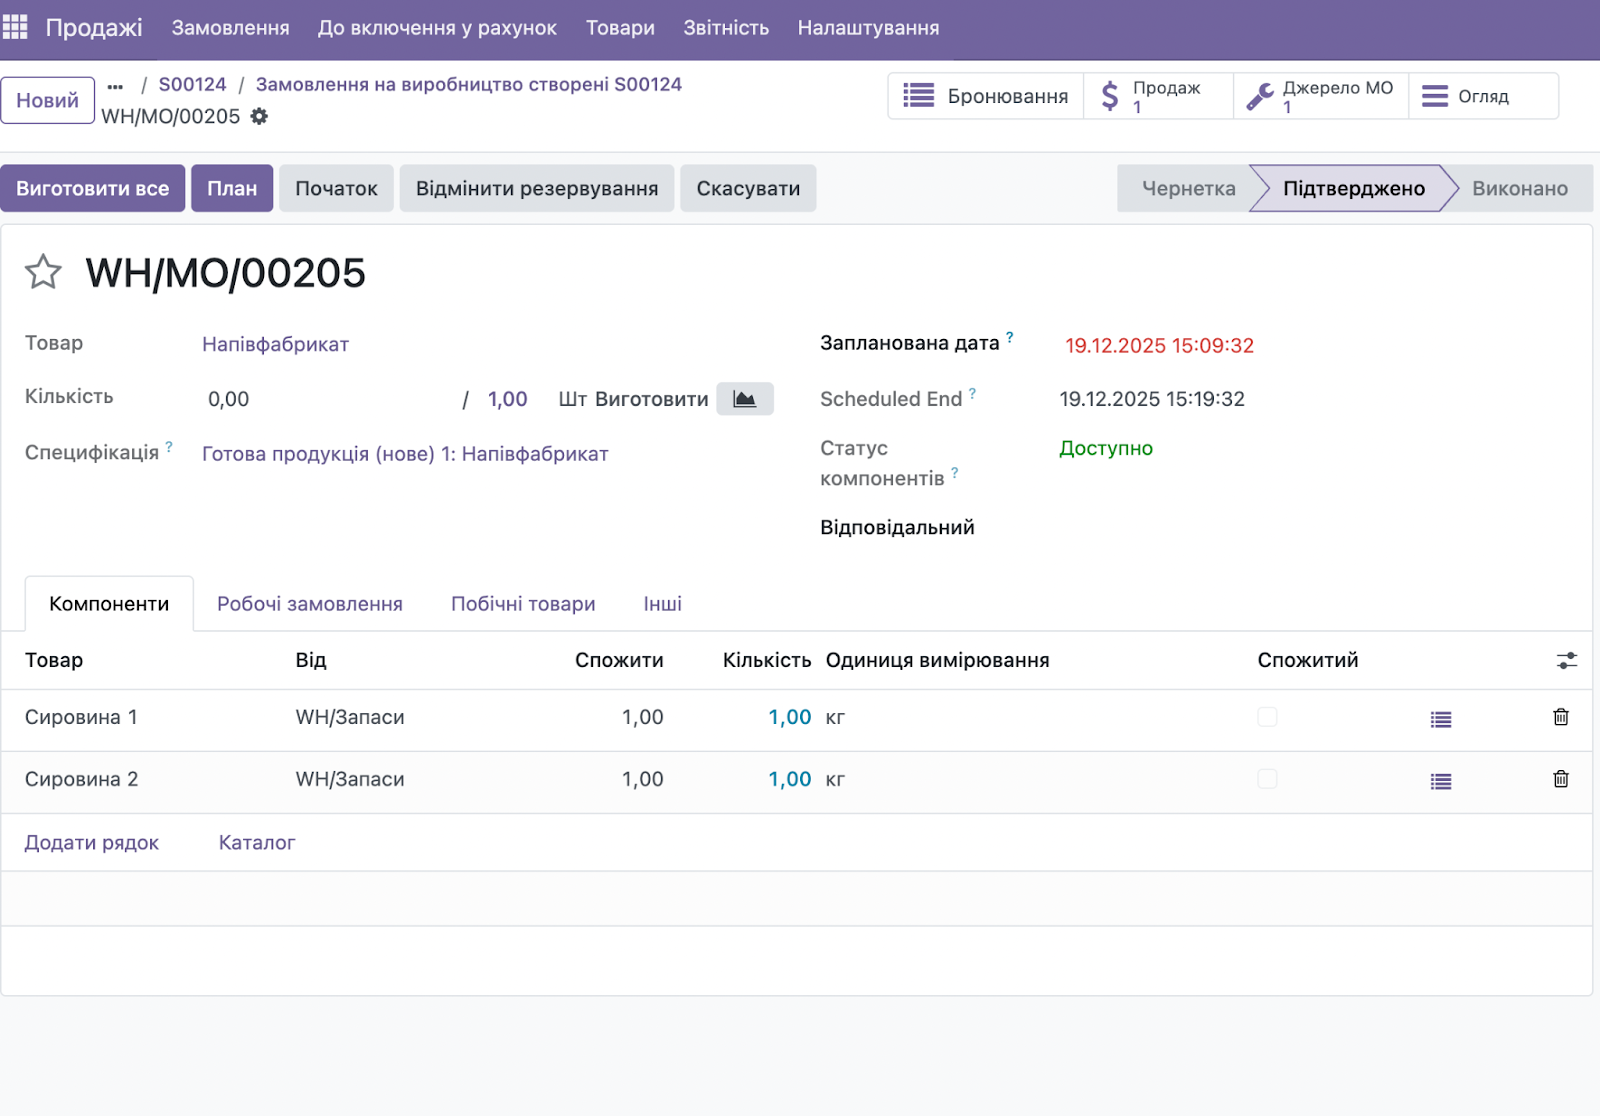Open the apps grid menu icon
This screenshot has width=1600, height=1116.
pyautogui.click(x=15, y=27)
